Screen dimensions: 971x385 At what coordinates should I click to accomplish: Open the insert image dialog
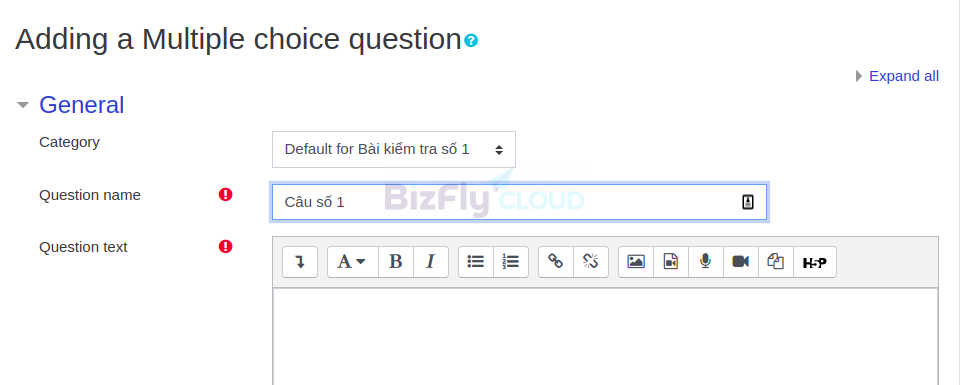tap(636, 262)
